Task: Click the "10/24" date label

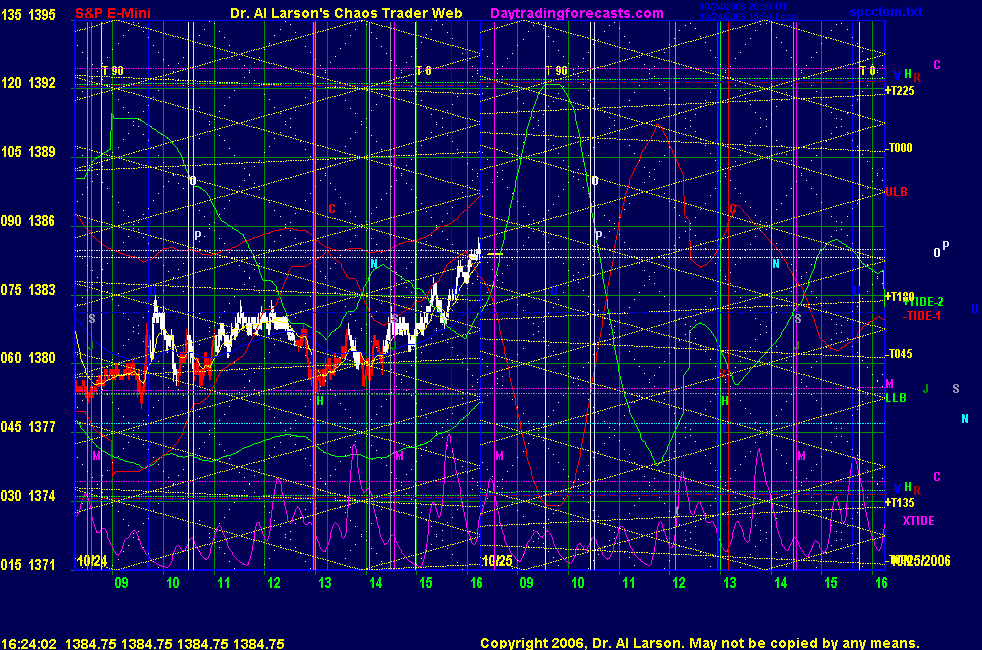Action: tap(92, 561)
